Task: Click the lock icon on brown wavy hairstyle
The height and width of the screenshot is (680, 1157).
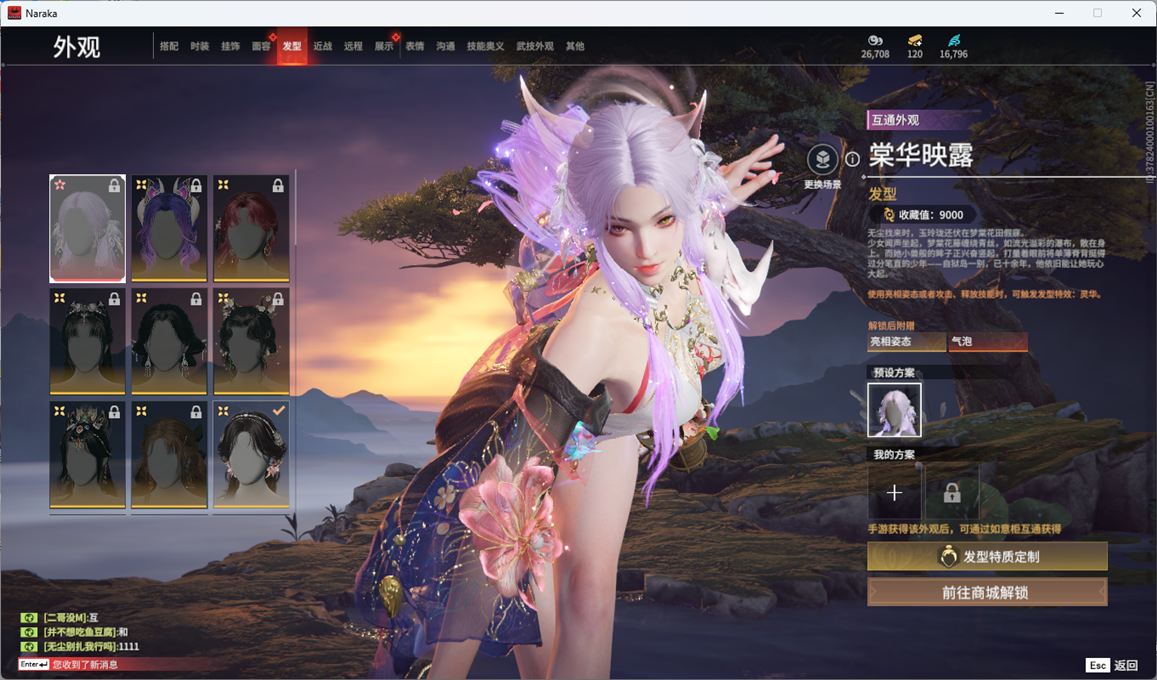Action: pyautogui.click(x=196, y=412)
